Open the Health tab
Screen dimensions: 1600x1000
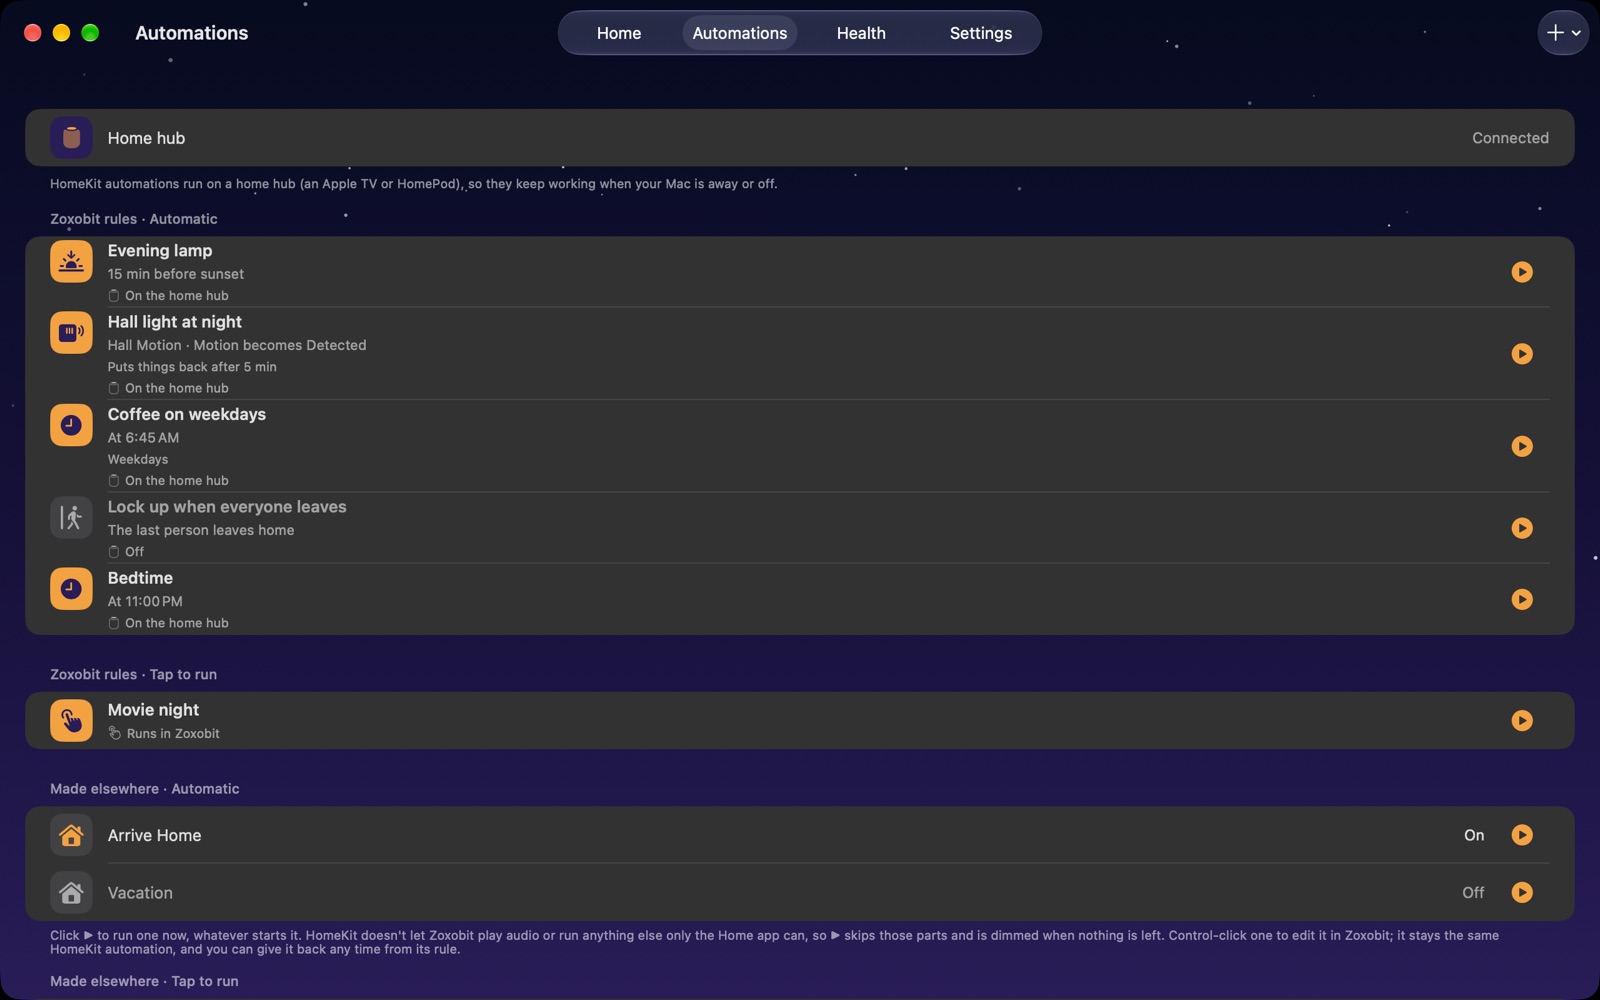pos(861,33)
